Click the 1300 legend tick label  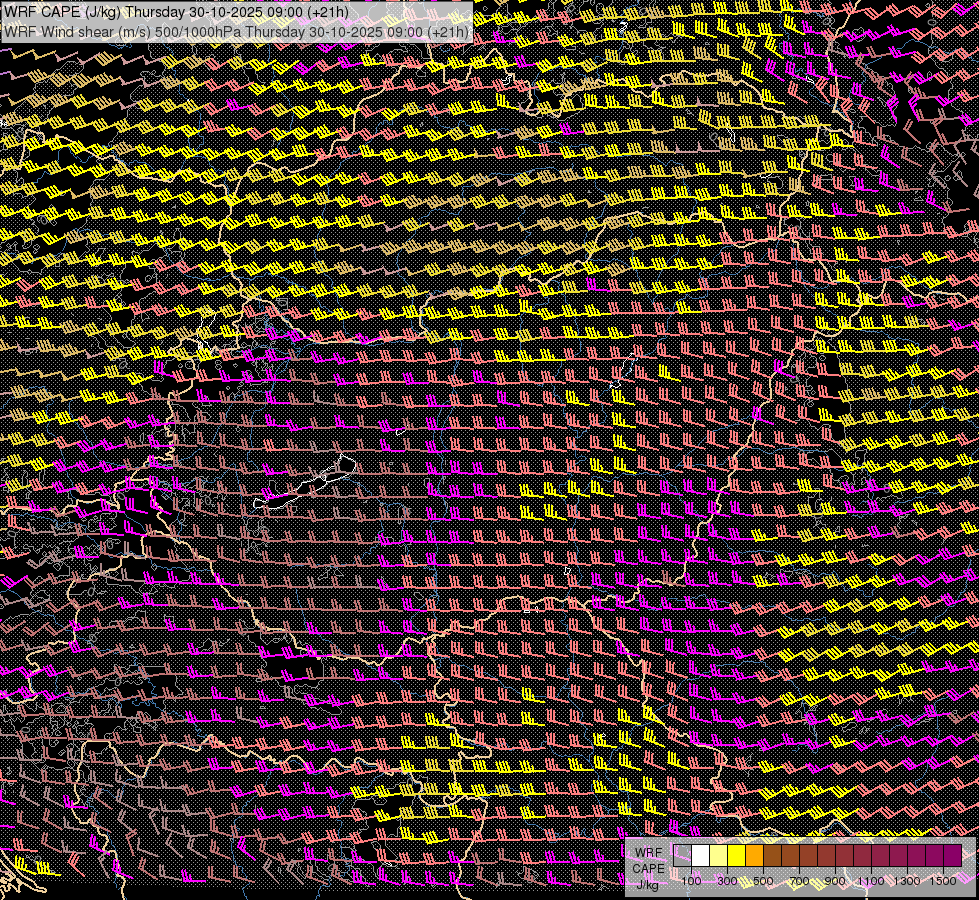[x=907, y=880]
